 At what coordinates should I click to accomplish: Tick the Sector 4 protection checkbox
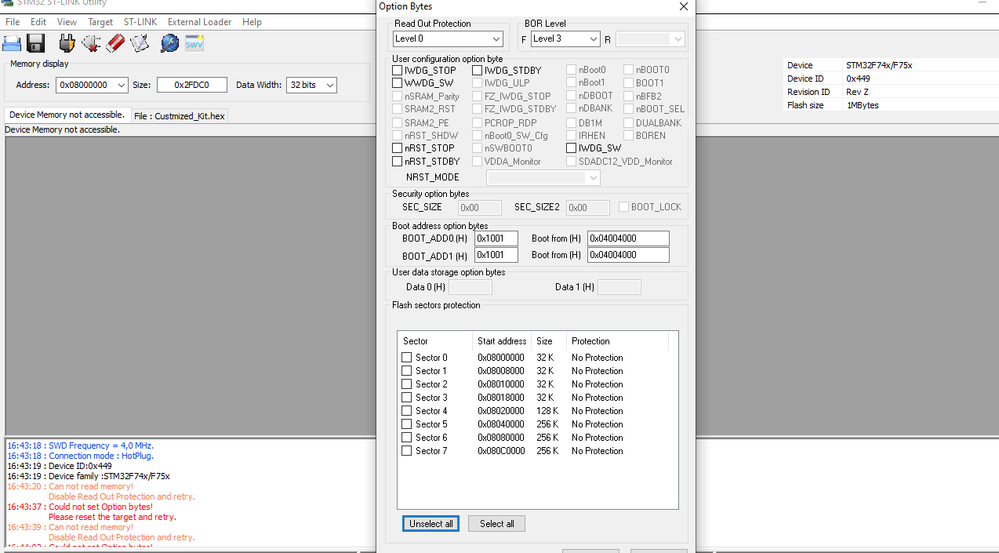tap(406, 411)
